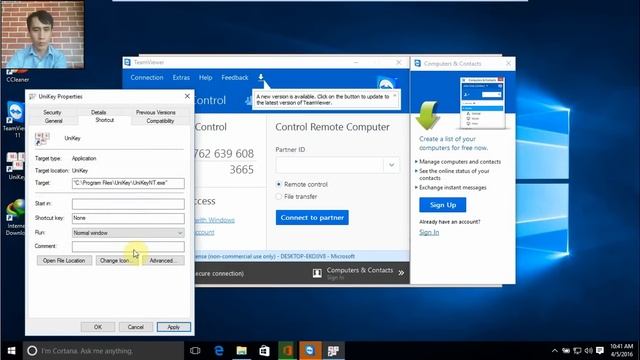This screenshot has height=360, width=640.
Task: Switch to the Compatibility tab
Action: [x=160, y=121]
